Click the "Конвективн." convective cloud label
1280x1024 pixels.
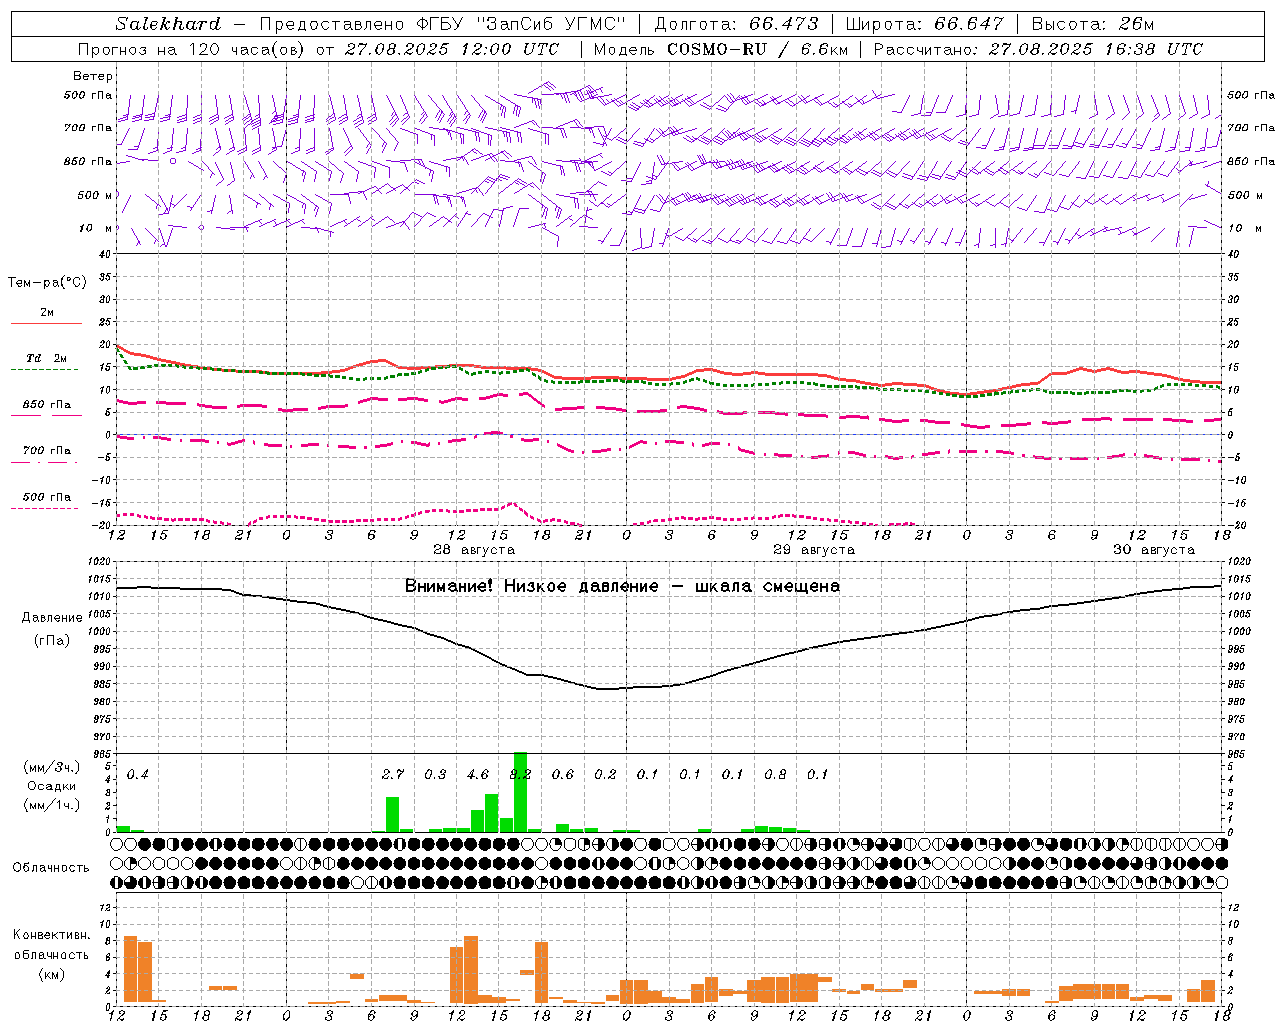coord(52,935)
